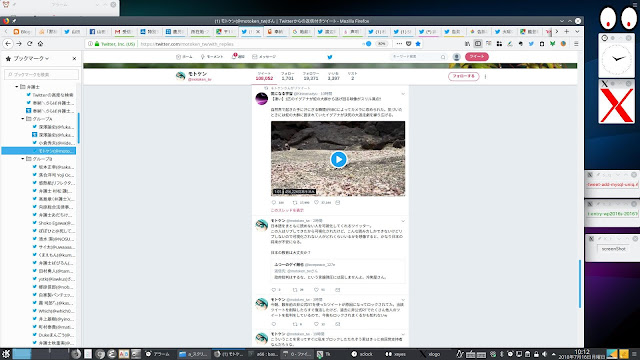
Task: Show list of all tabs dropdown
Action: [577, 31]
